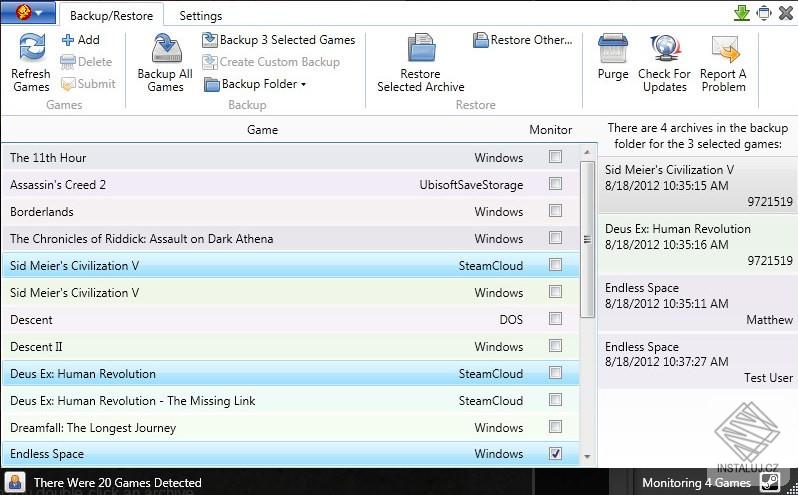Click the scroll up arrow of game list
The width and height of the screenshot is (798, 495).
[x=587, y=152]
